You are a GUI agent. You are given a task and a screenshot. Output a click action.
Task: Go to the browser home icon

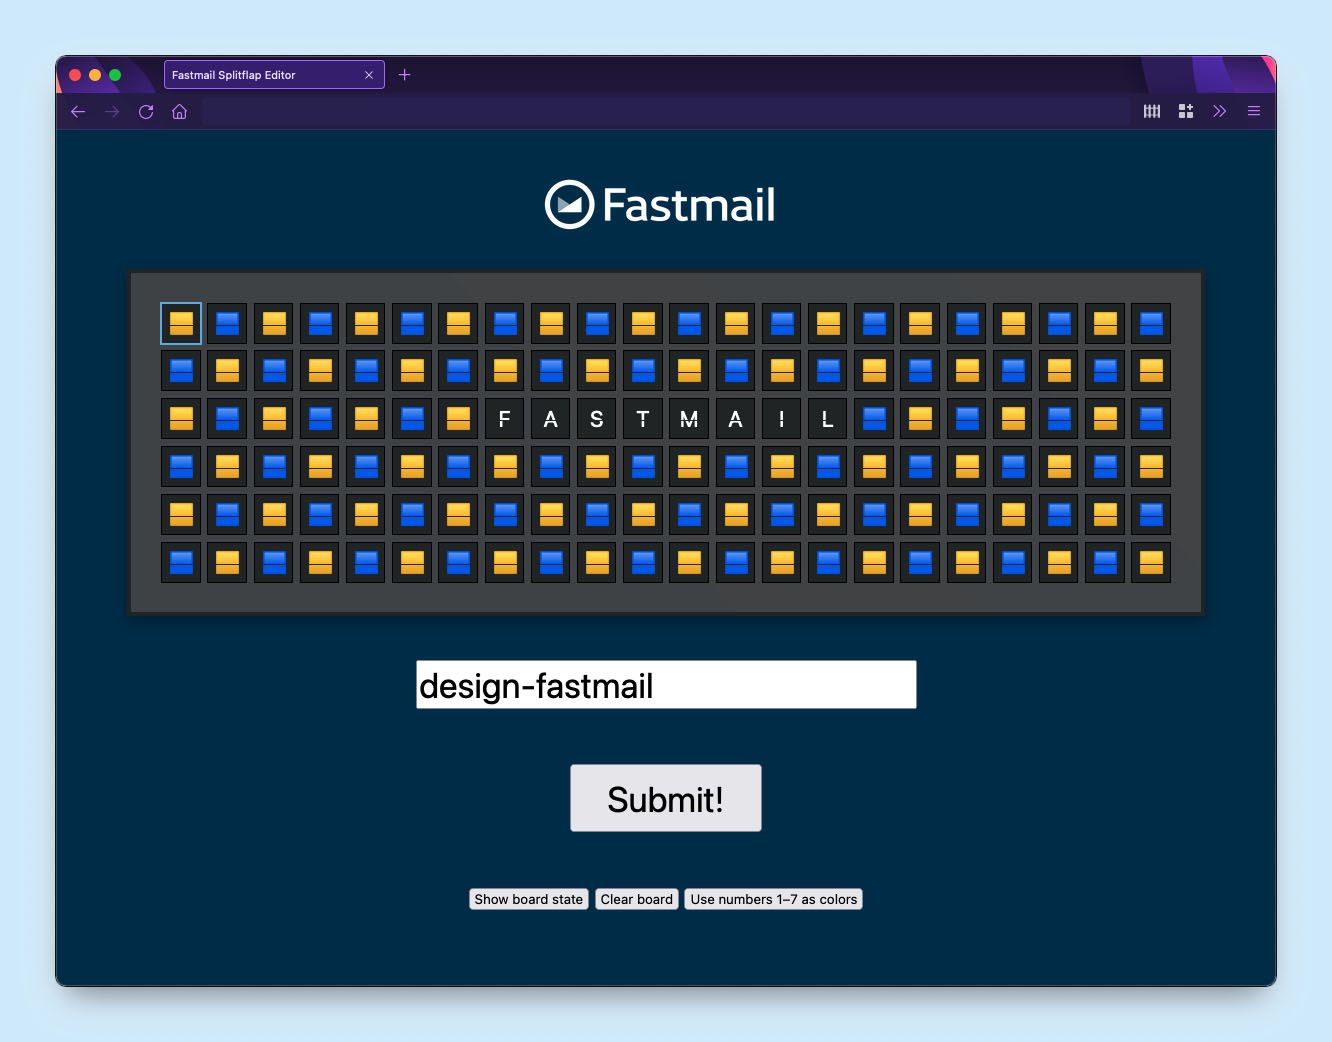180,112
